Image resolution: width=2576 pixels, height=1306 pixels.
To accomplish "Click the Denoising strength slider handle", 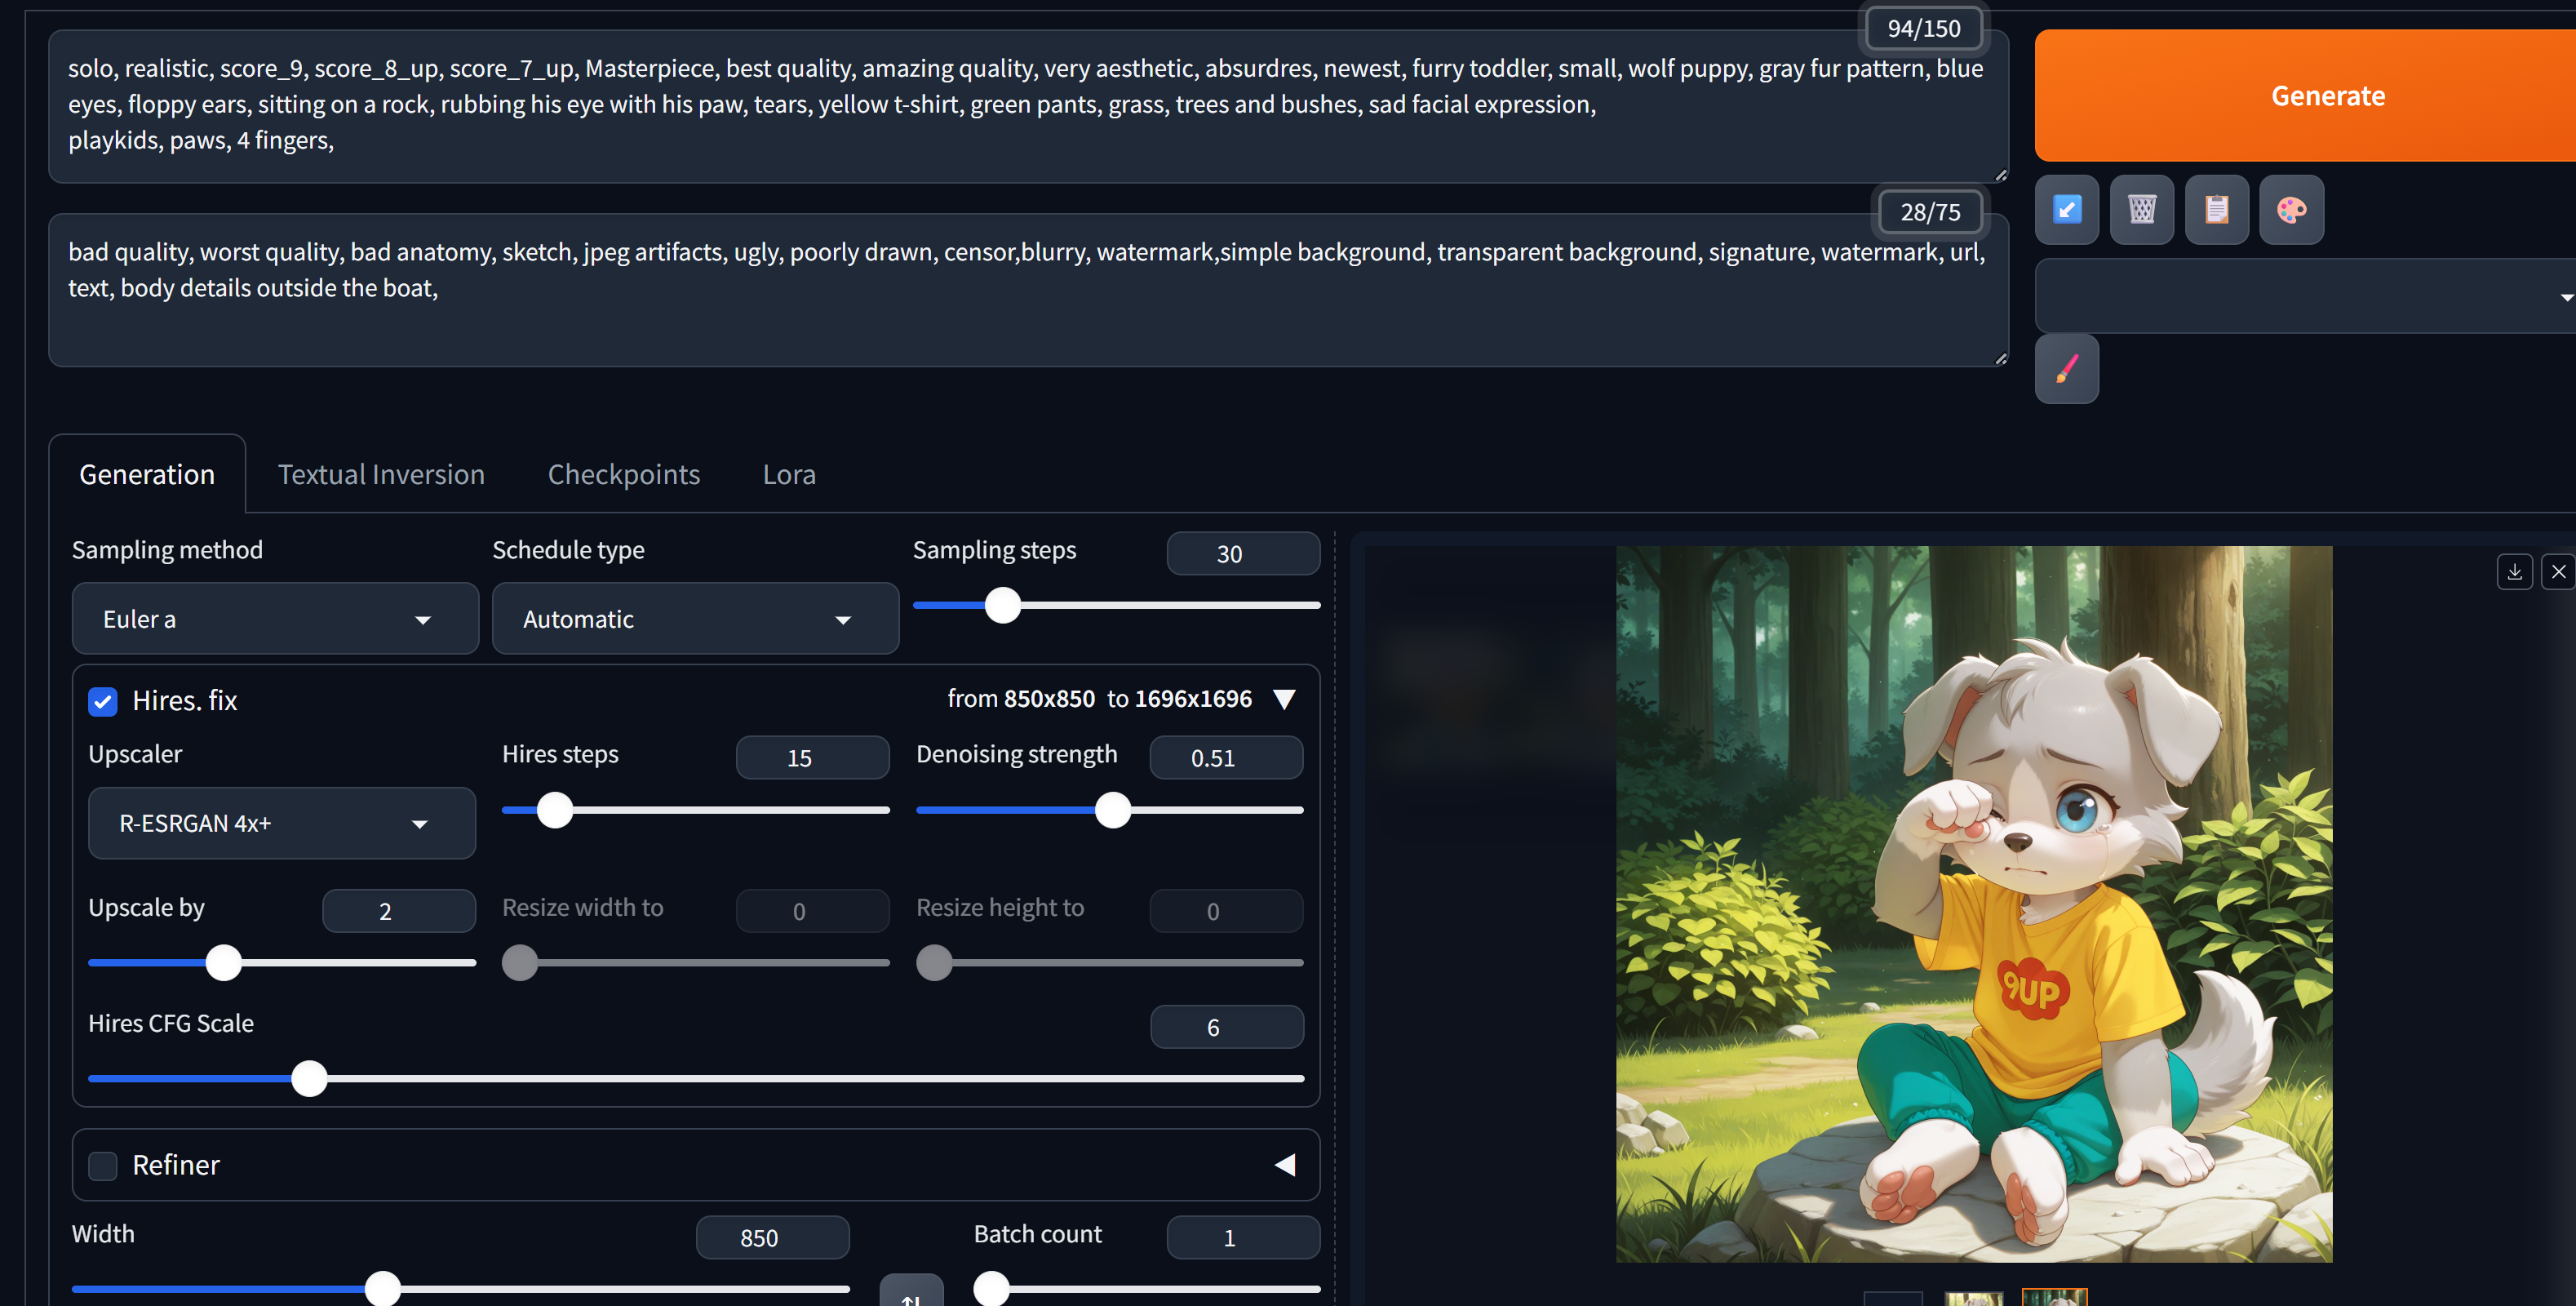I will pyautogui.click(x=1112, y=810).
